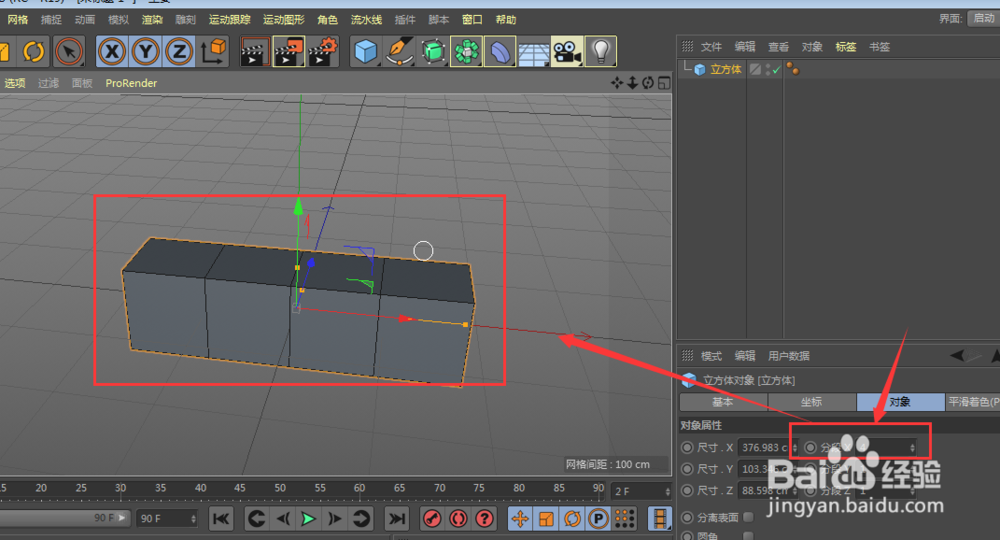Enable the 分离表面 checkbox
This screenshot has height=540, width=1000.
(x=748, y=517)
